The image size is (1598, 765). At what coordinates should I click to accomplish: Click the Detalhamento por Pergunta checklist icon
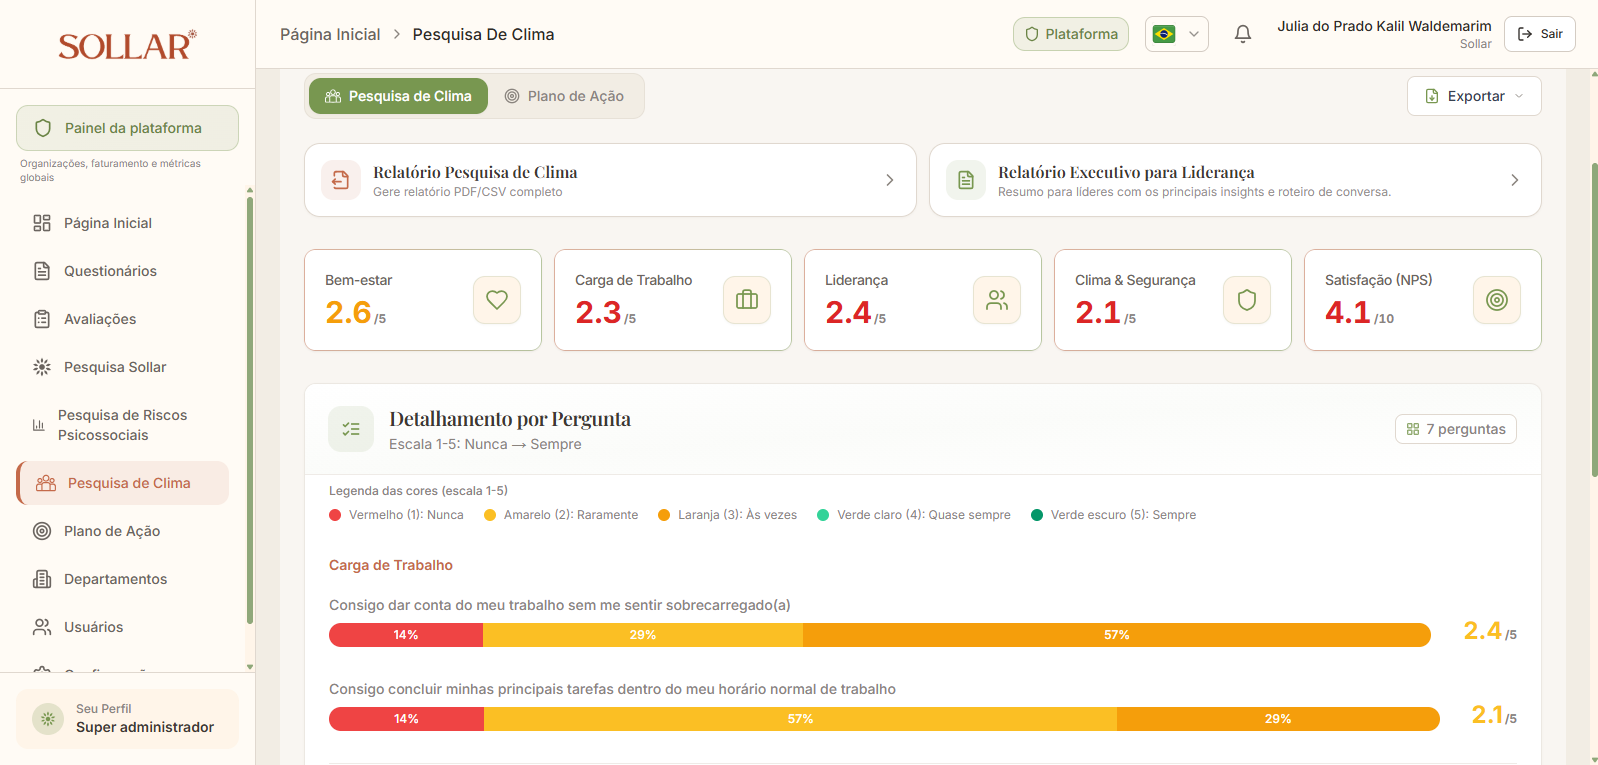click(x=351, y=429)
